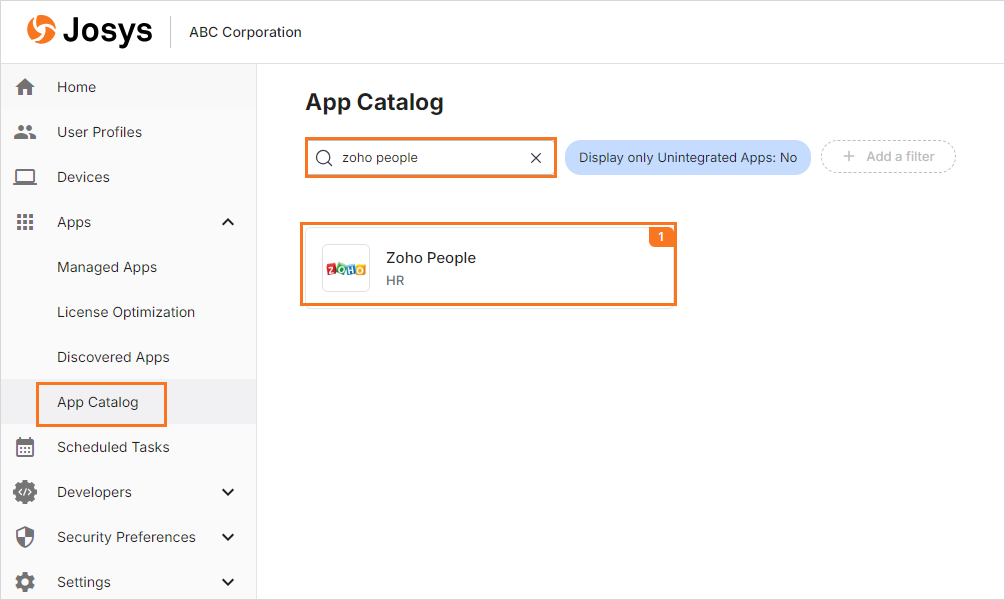
Task: Click the Devices laptop icon
Action: [25, 177]
